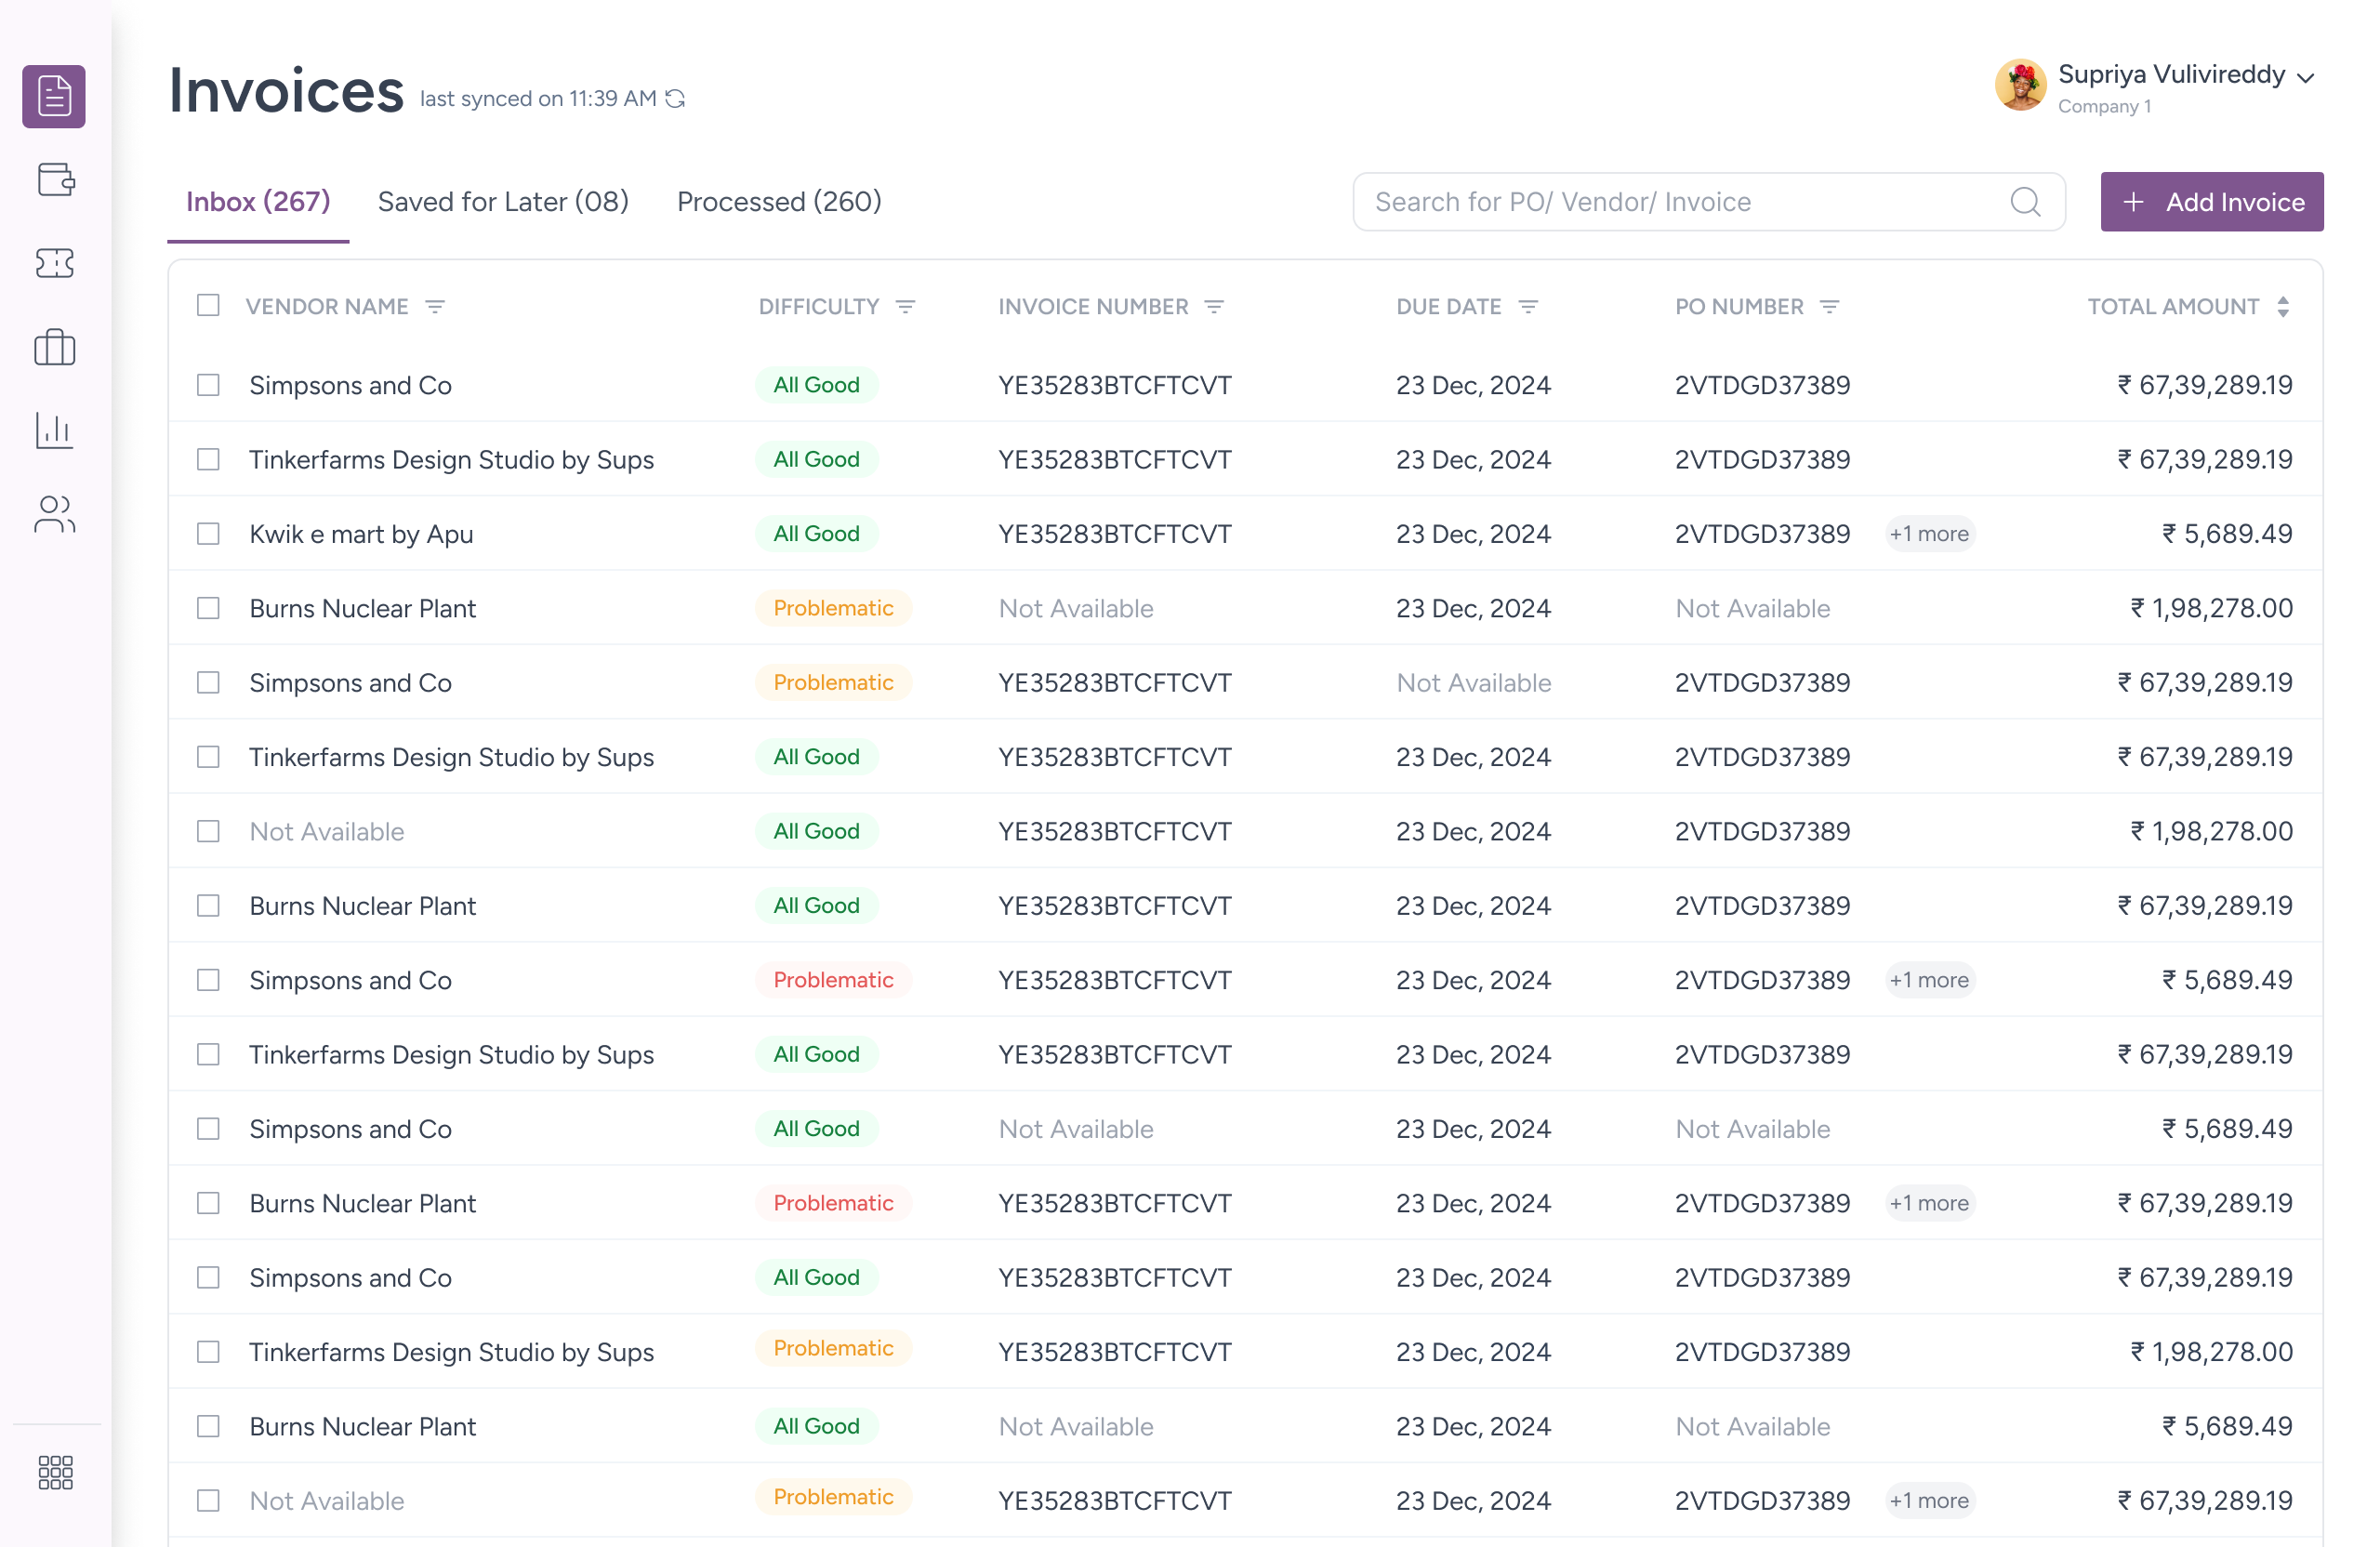Viewport: 2380px width, 1547px height.
Task: Open the briefcase icon in sidebar
Action: [55, 347]
